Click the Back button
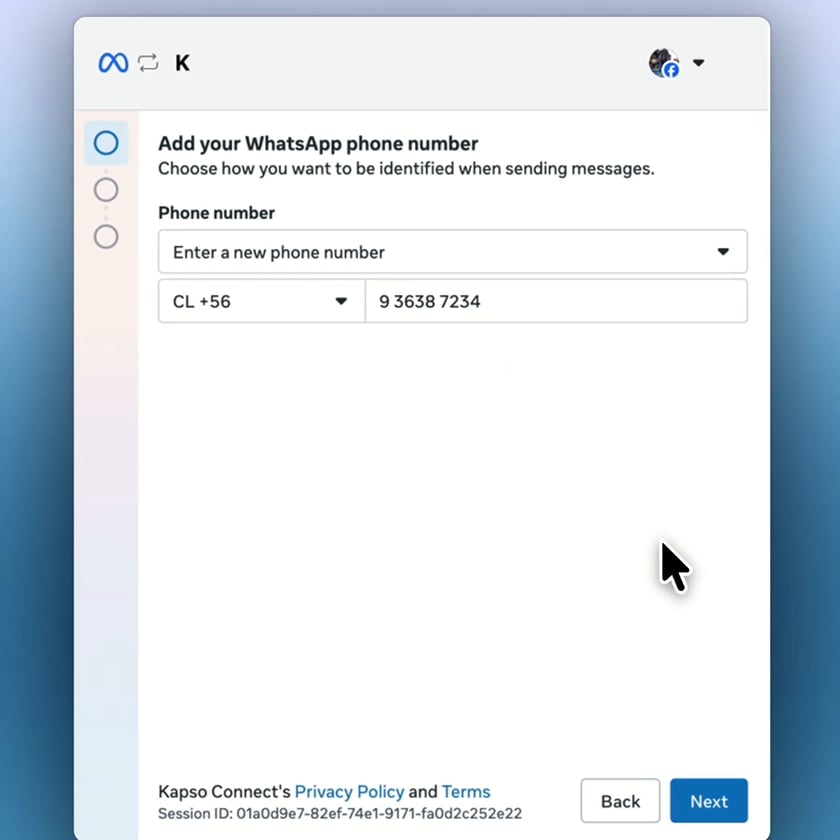Viewport: 840px width, 840px height. pos(620,801)
